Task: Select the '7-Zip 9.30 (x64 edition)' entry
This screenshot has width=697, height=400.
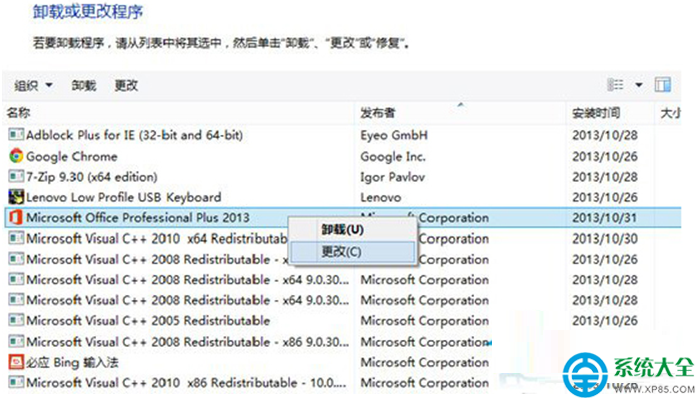Action: click(x=92, y=177)
